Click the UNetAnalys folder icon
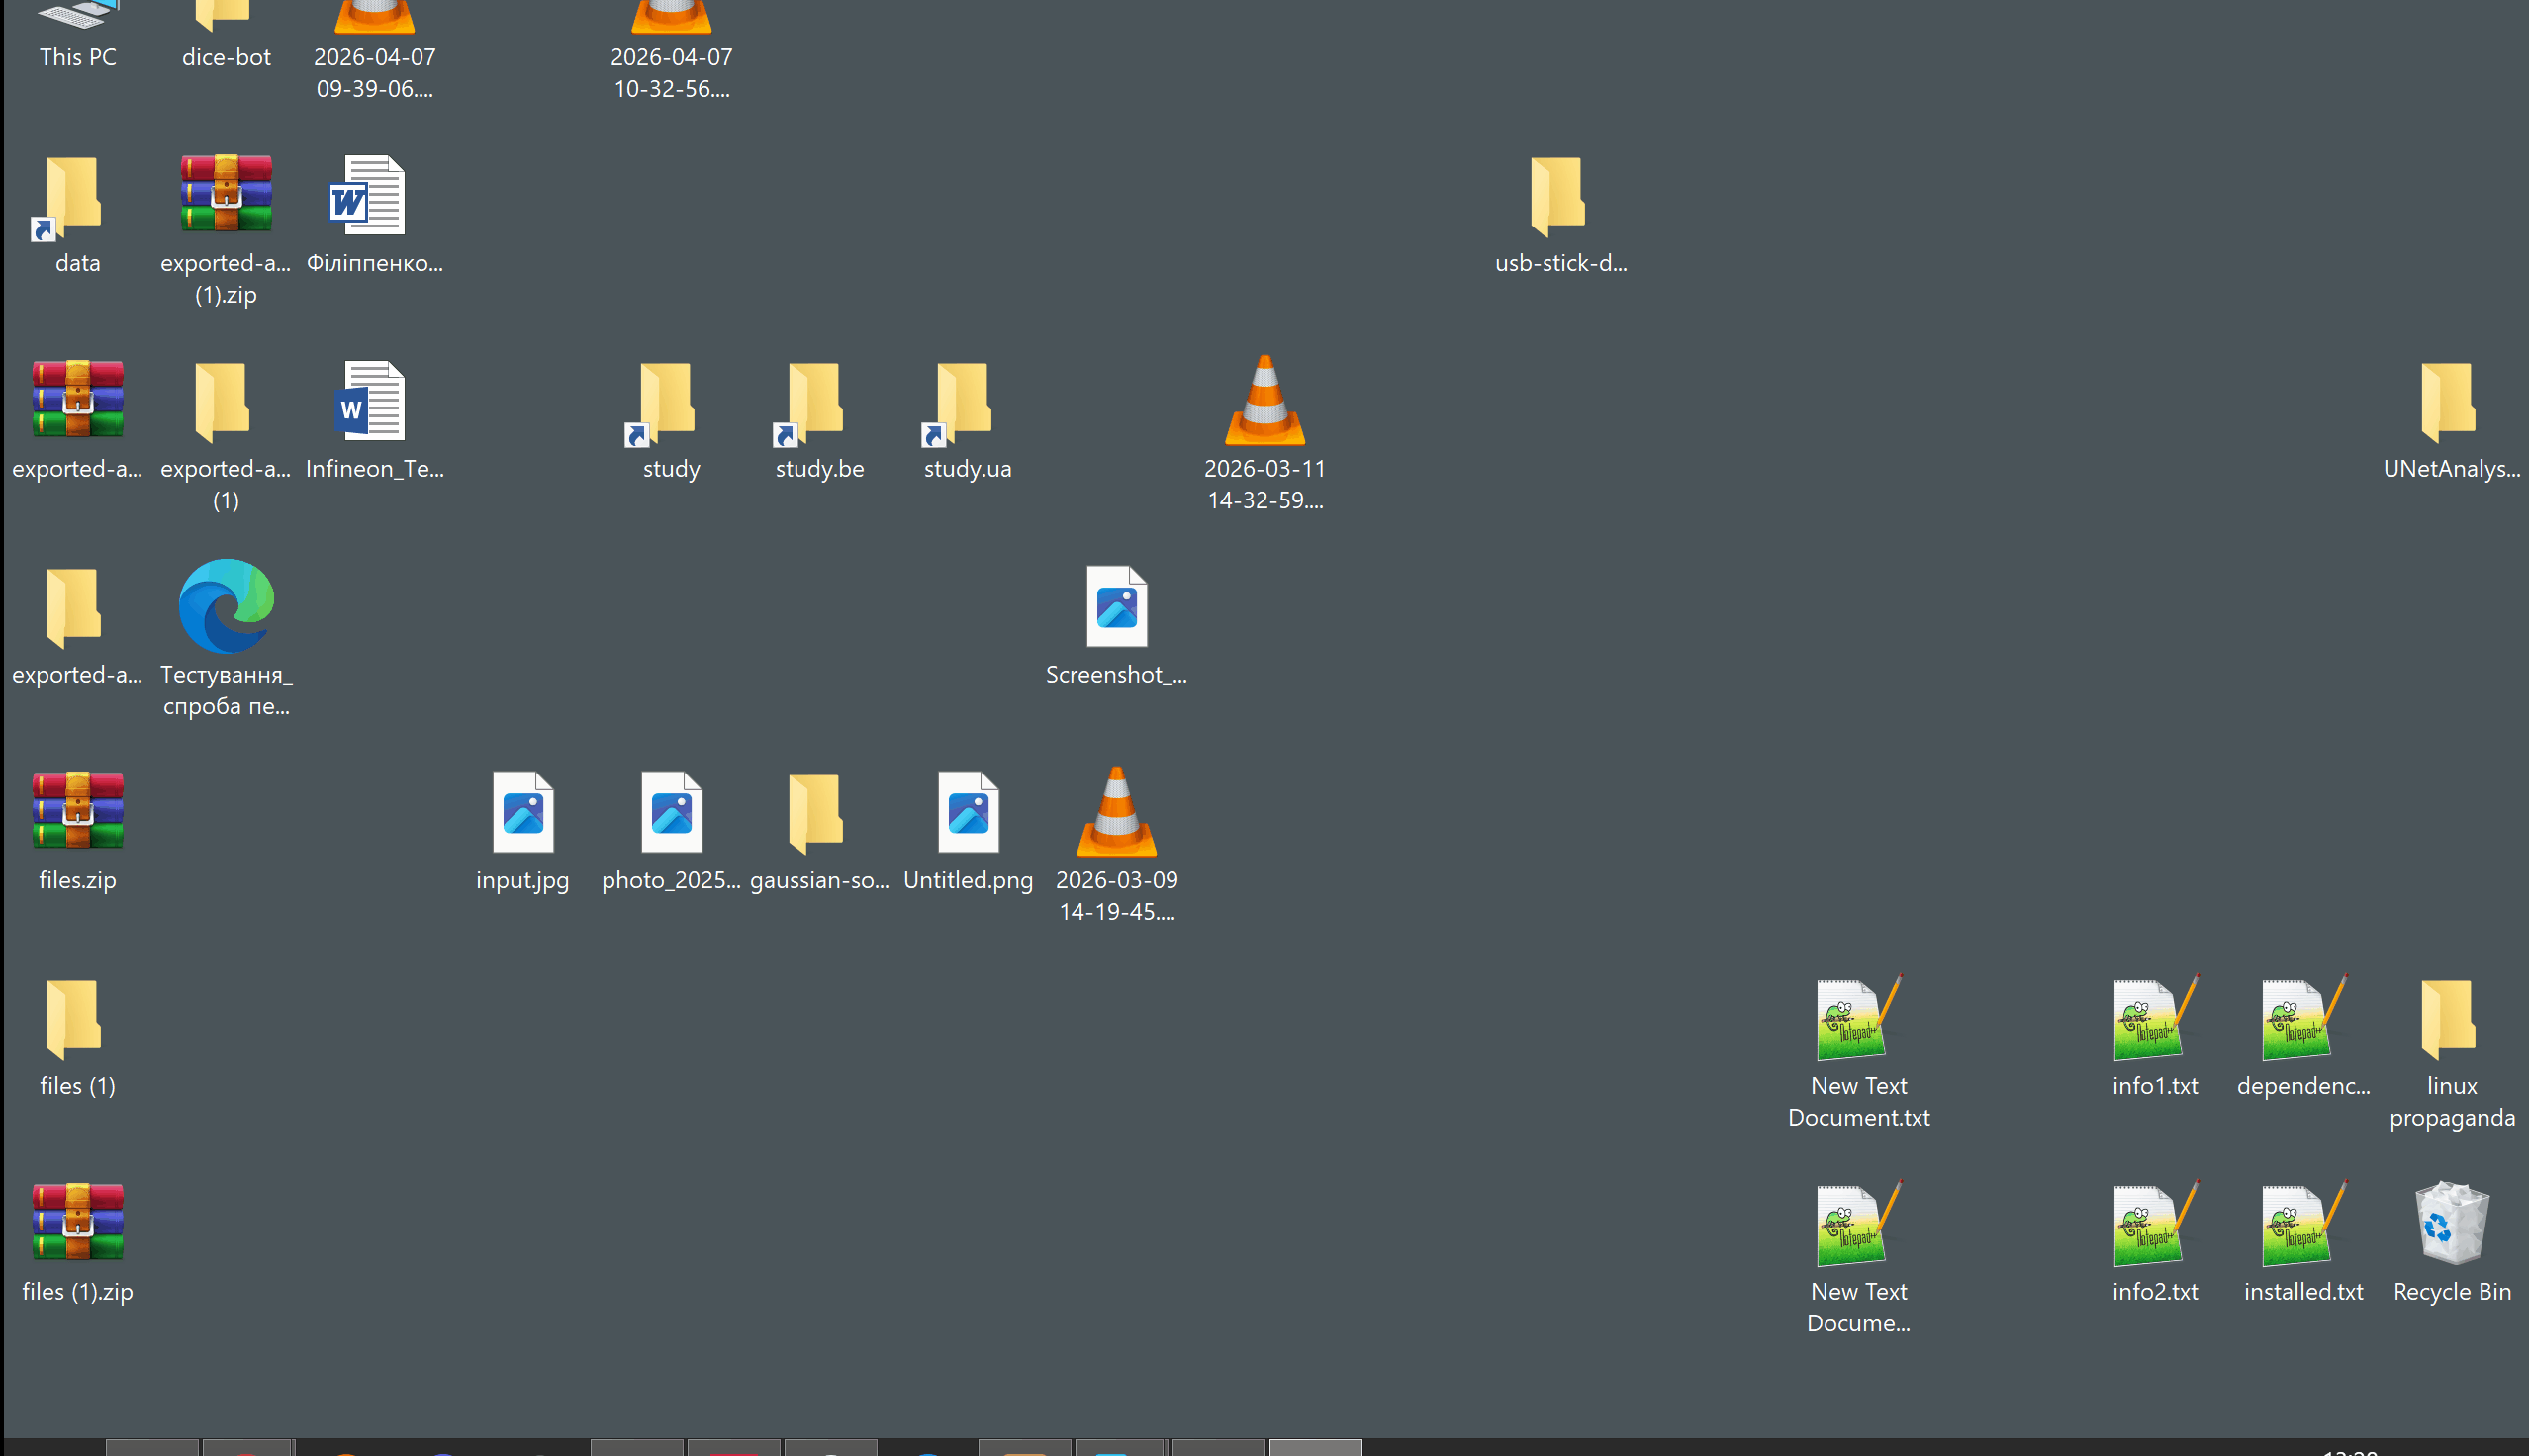This screenshot has width=2529, height=1456. 2450,402
